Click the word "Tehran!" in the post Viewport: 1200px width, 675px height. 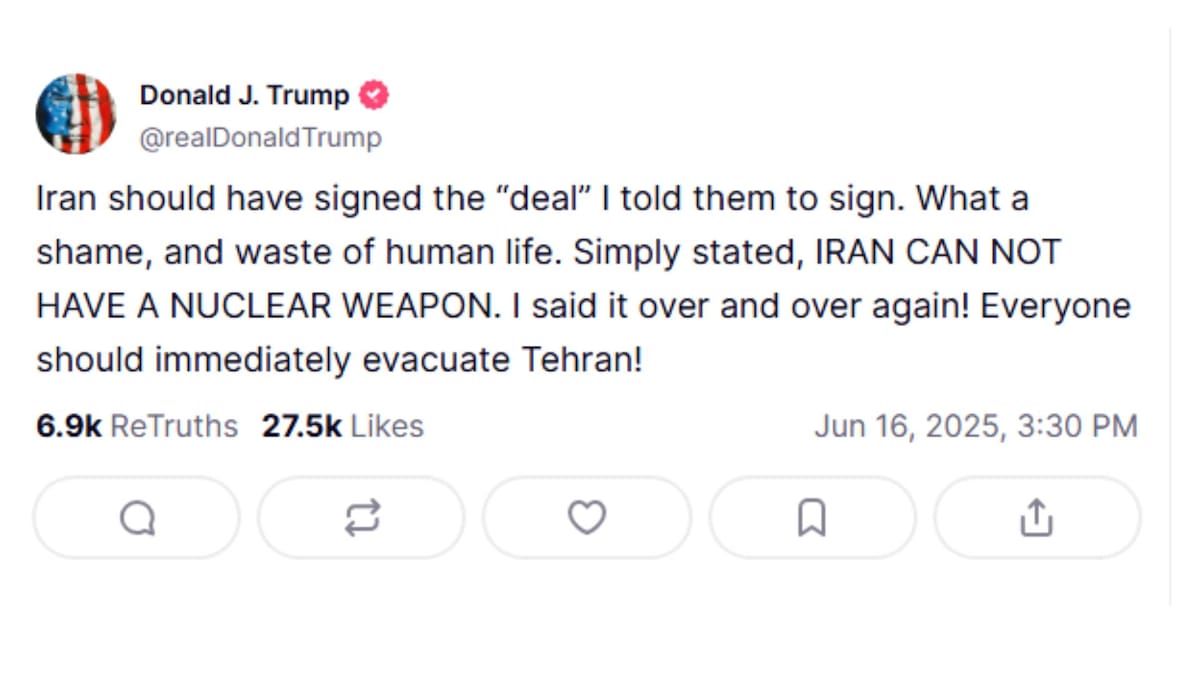[x=582, y=360]
